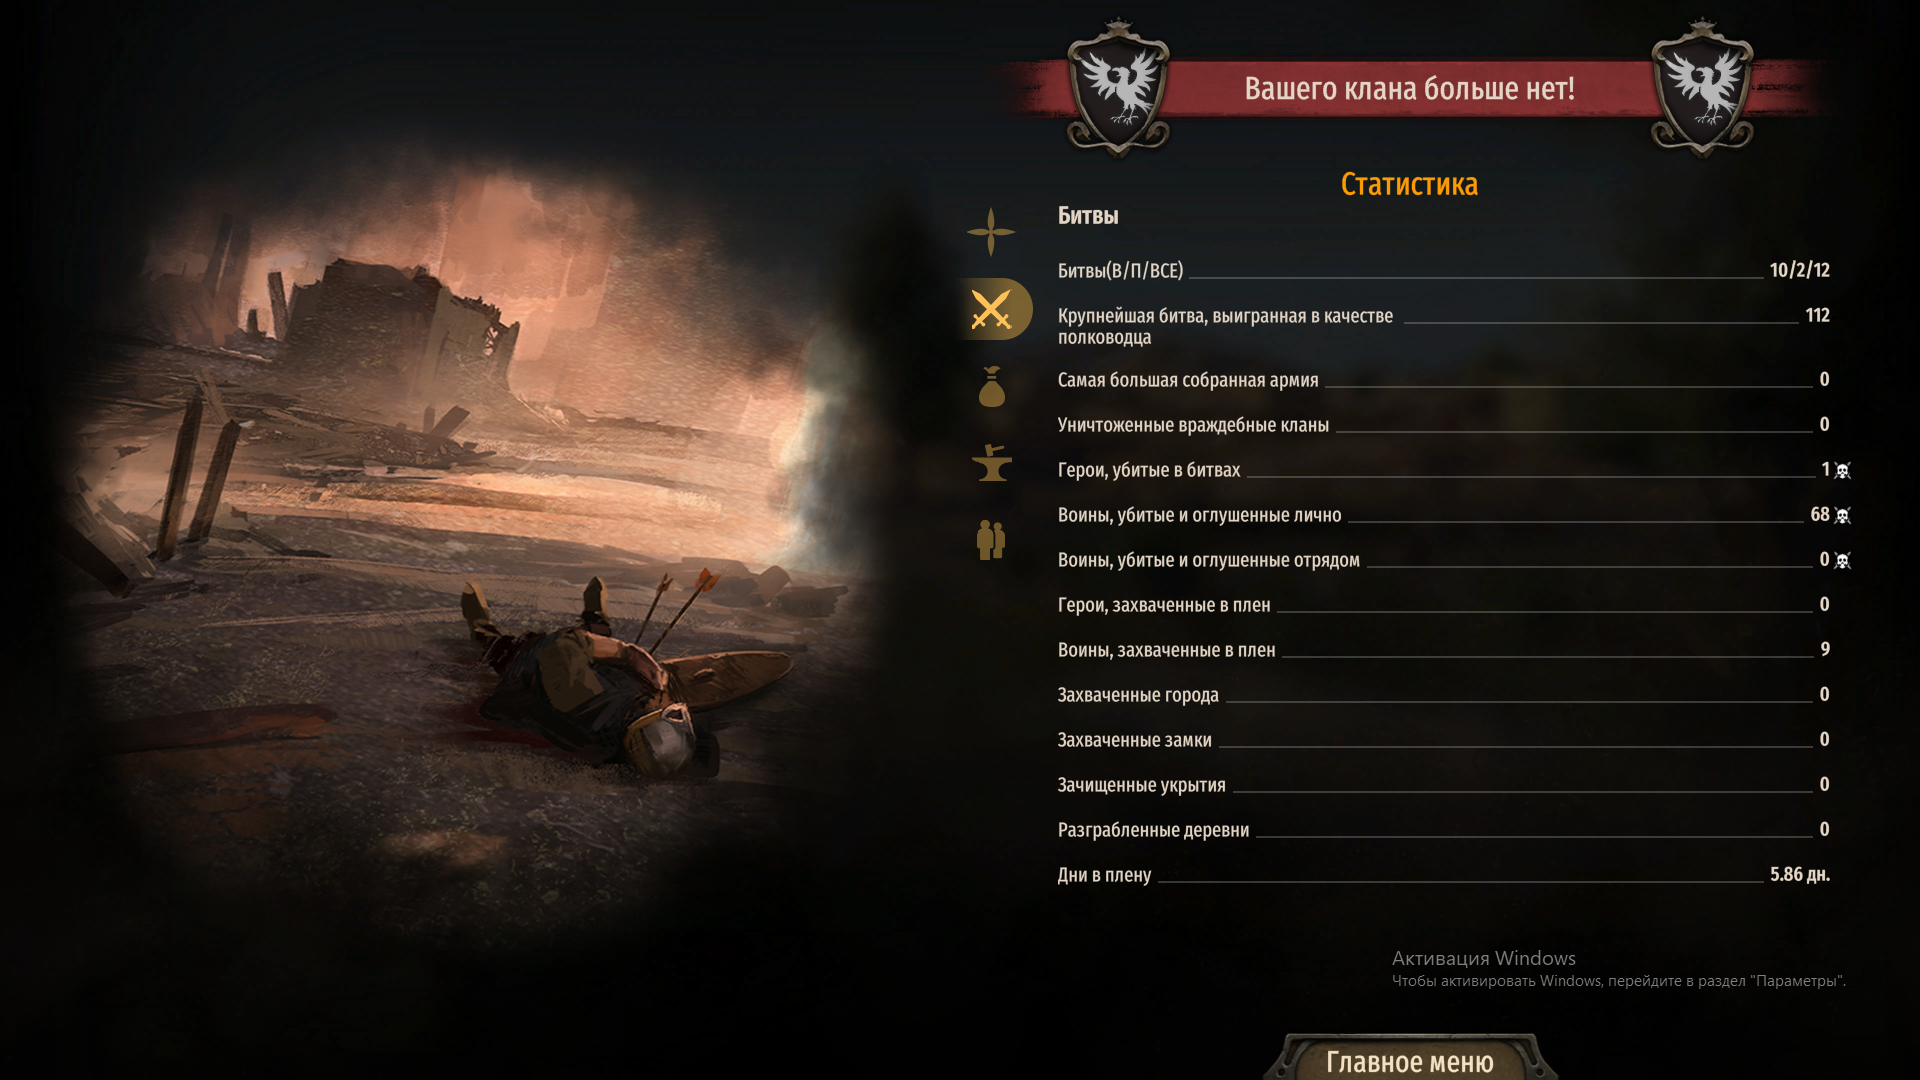
Task: Click skull icon beside party kills value
Action: (1843, 561)
